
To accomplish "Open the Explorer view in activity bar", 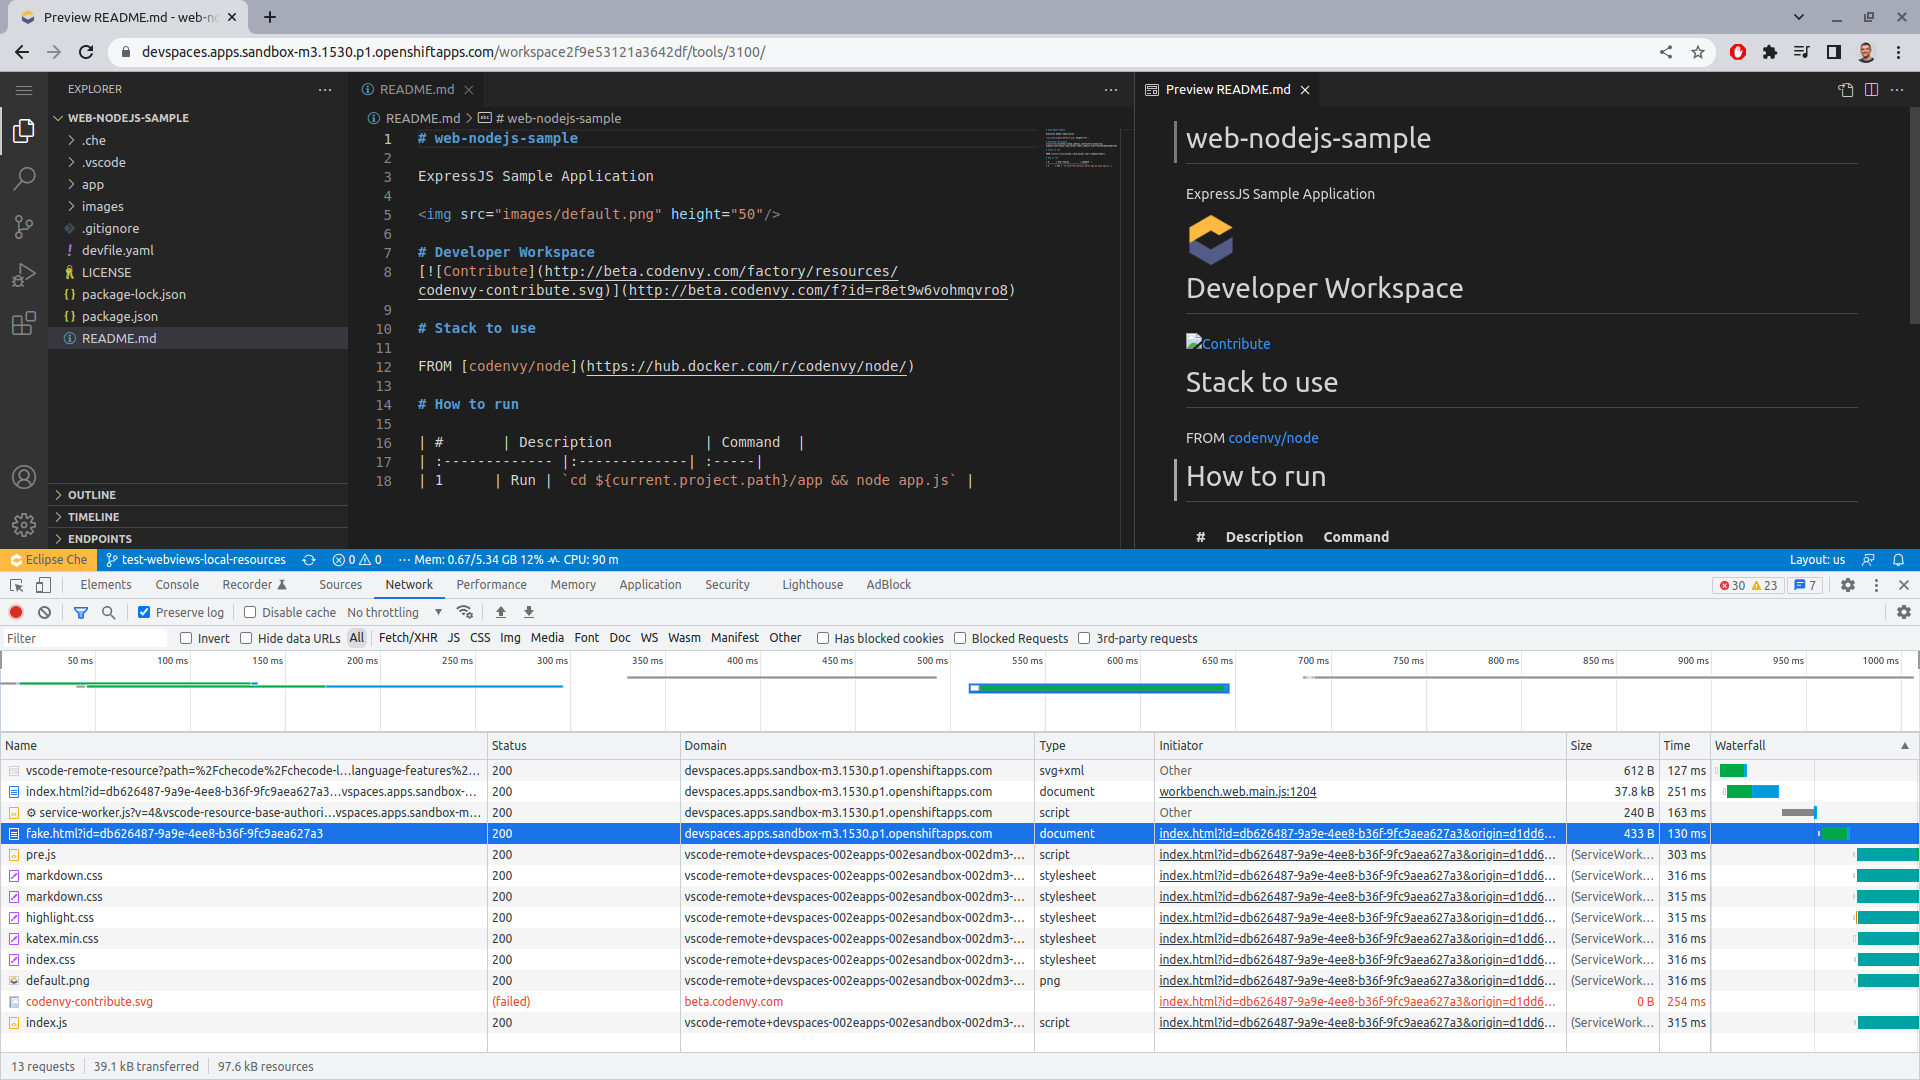I will 24,131.
